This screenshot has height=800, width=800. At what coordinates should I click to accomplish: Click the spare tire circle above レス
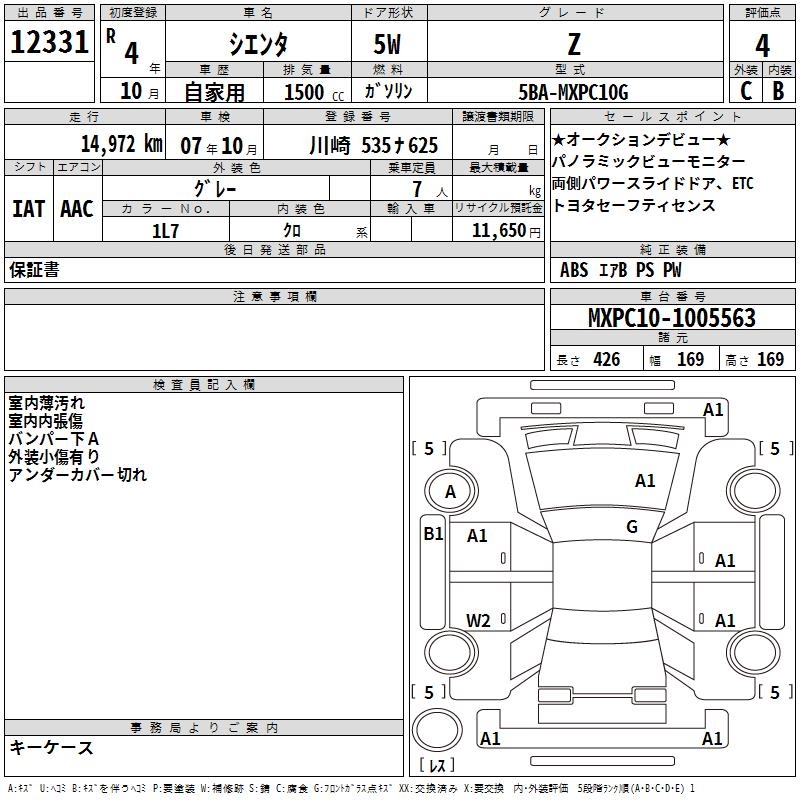tap(437, 730)
